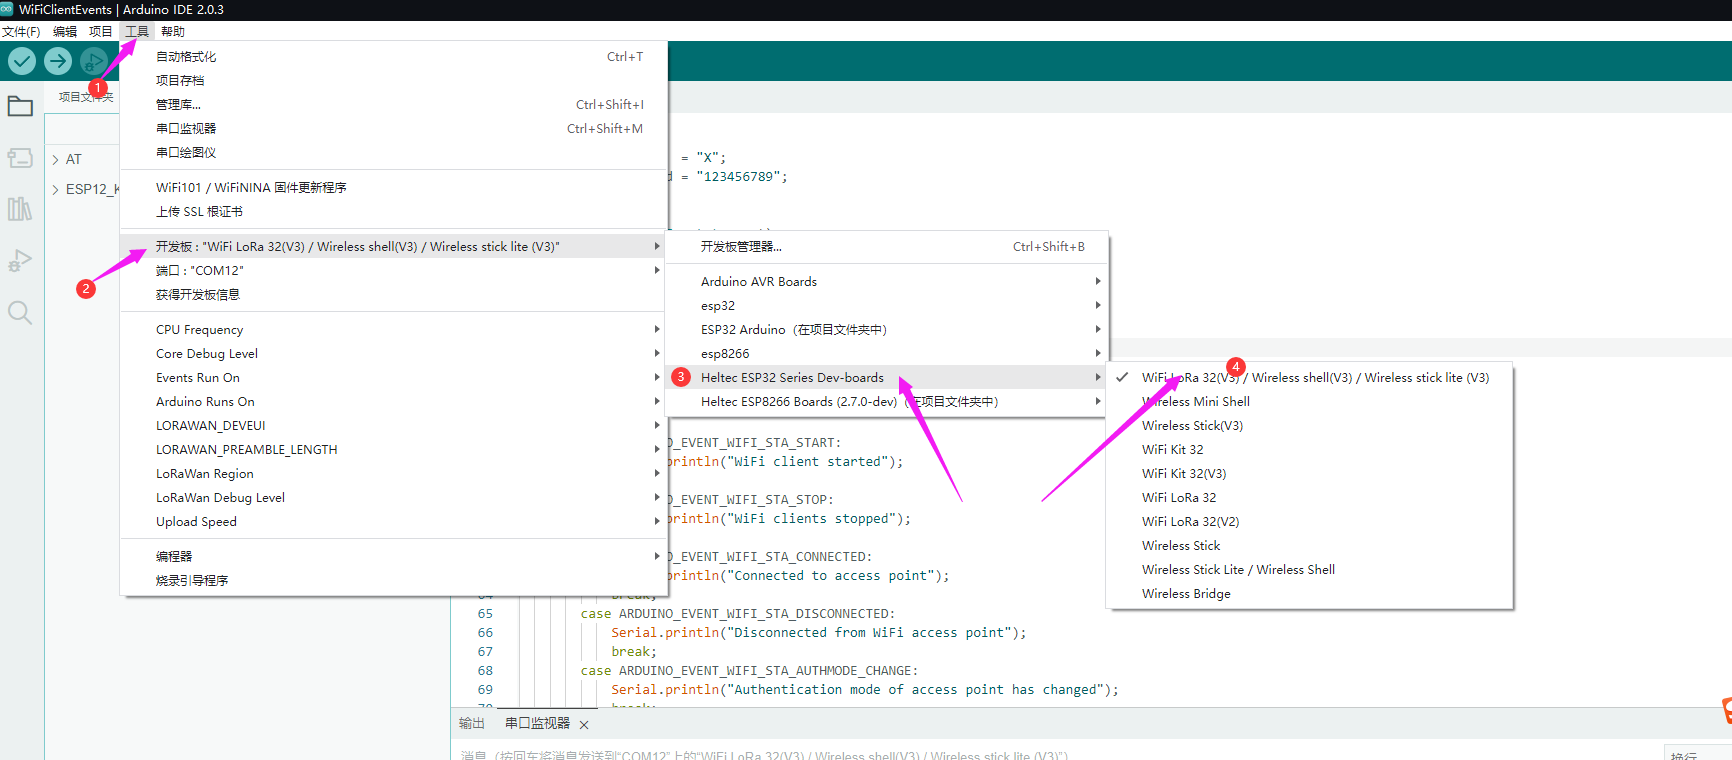
Task: Open the 工具 menu
Action: (137, 32)
